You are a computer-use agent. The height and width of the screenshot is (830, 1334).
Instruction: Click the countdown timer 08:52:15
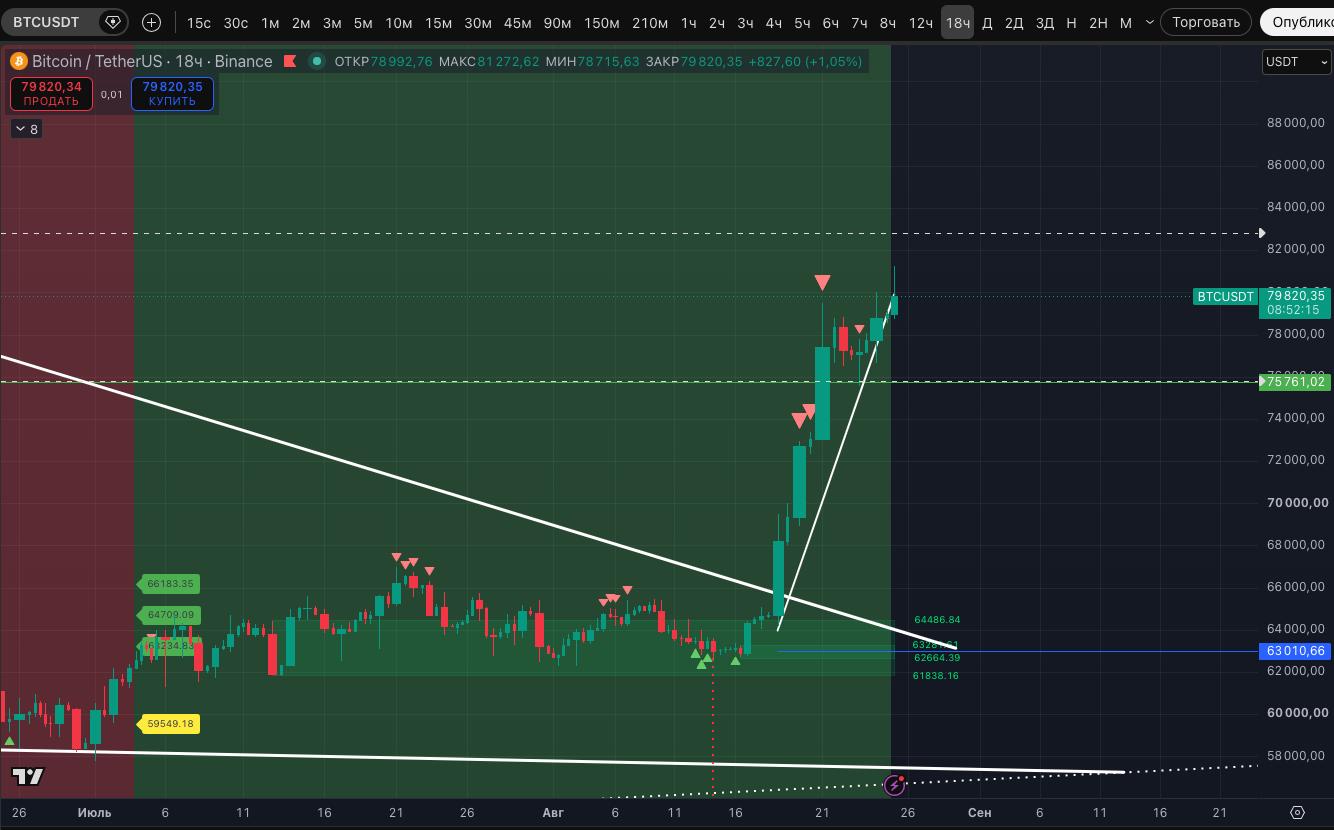(1293, 310)
